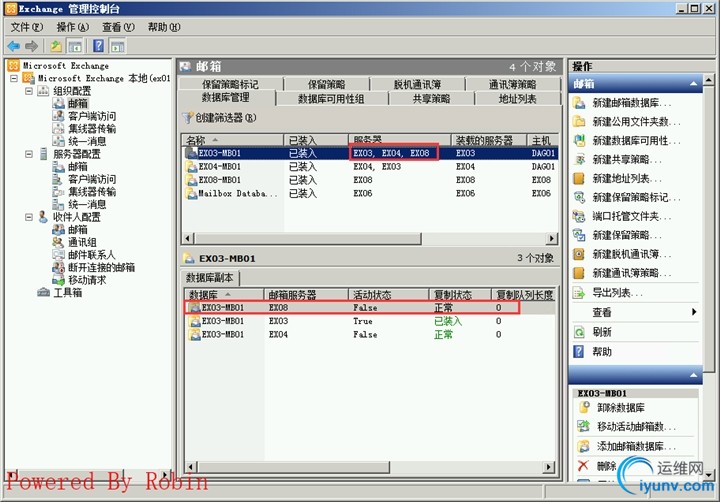Select the EX08-MB01 database row

[370, 180]
